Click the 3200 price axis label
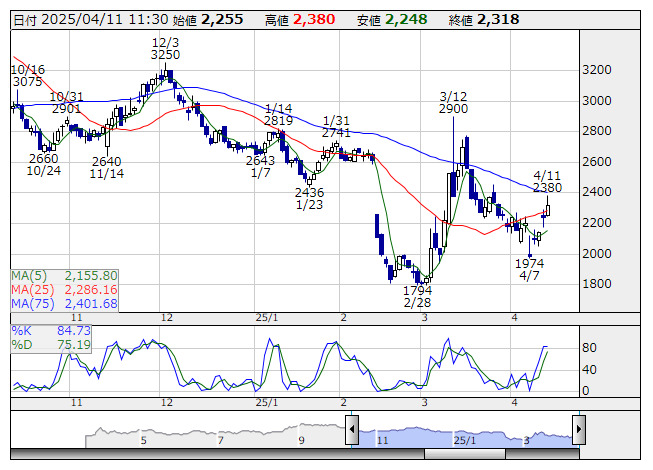Viewport: 653px width, 470px height. pyautogui.click(x=597, y=70)
